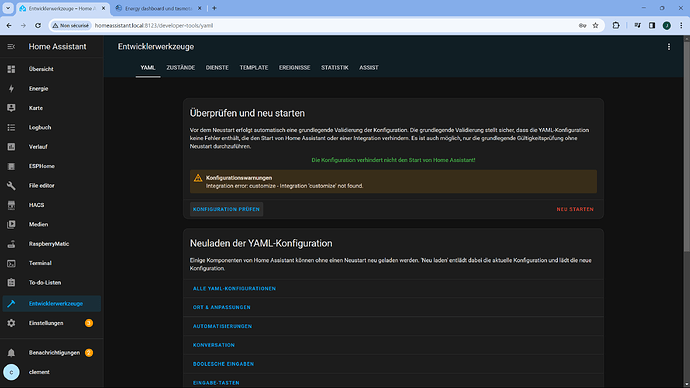Close the Entwicklerwerkzeuge browser tab
The height and width of the screenshot is (388, 690).
pos(104,8)
